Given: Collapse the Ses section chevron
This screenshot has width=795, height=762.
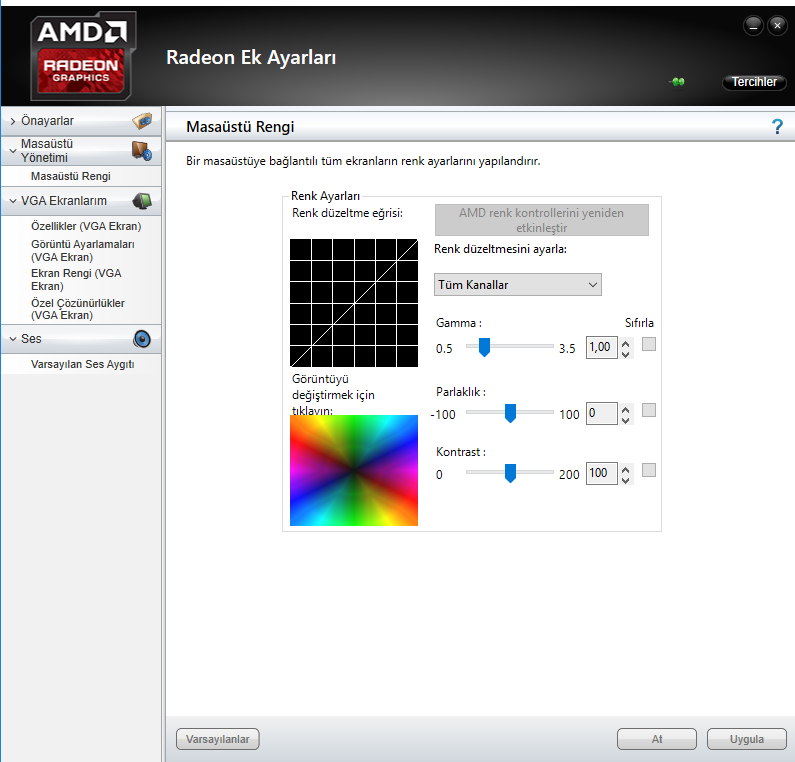Looking at the screenshot, I should pos(13,339).
